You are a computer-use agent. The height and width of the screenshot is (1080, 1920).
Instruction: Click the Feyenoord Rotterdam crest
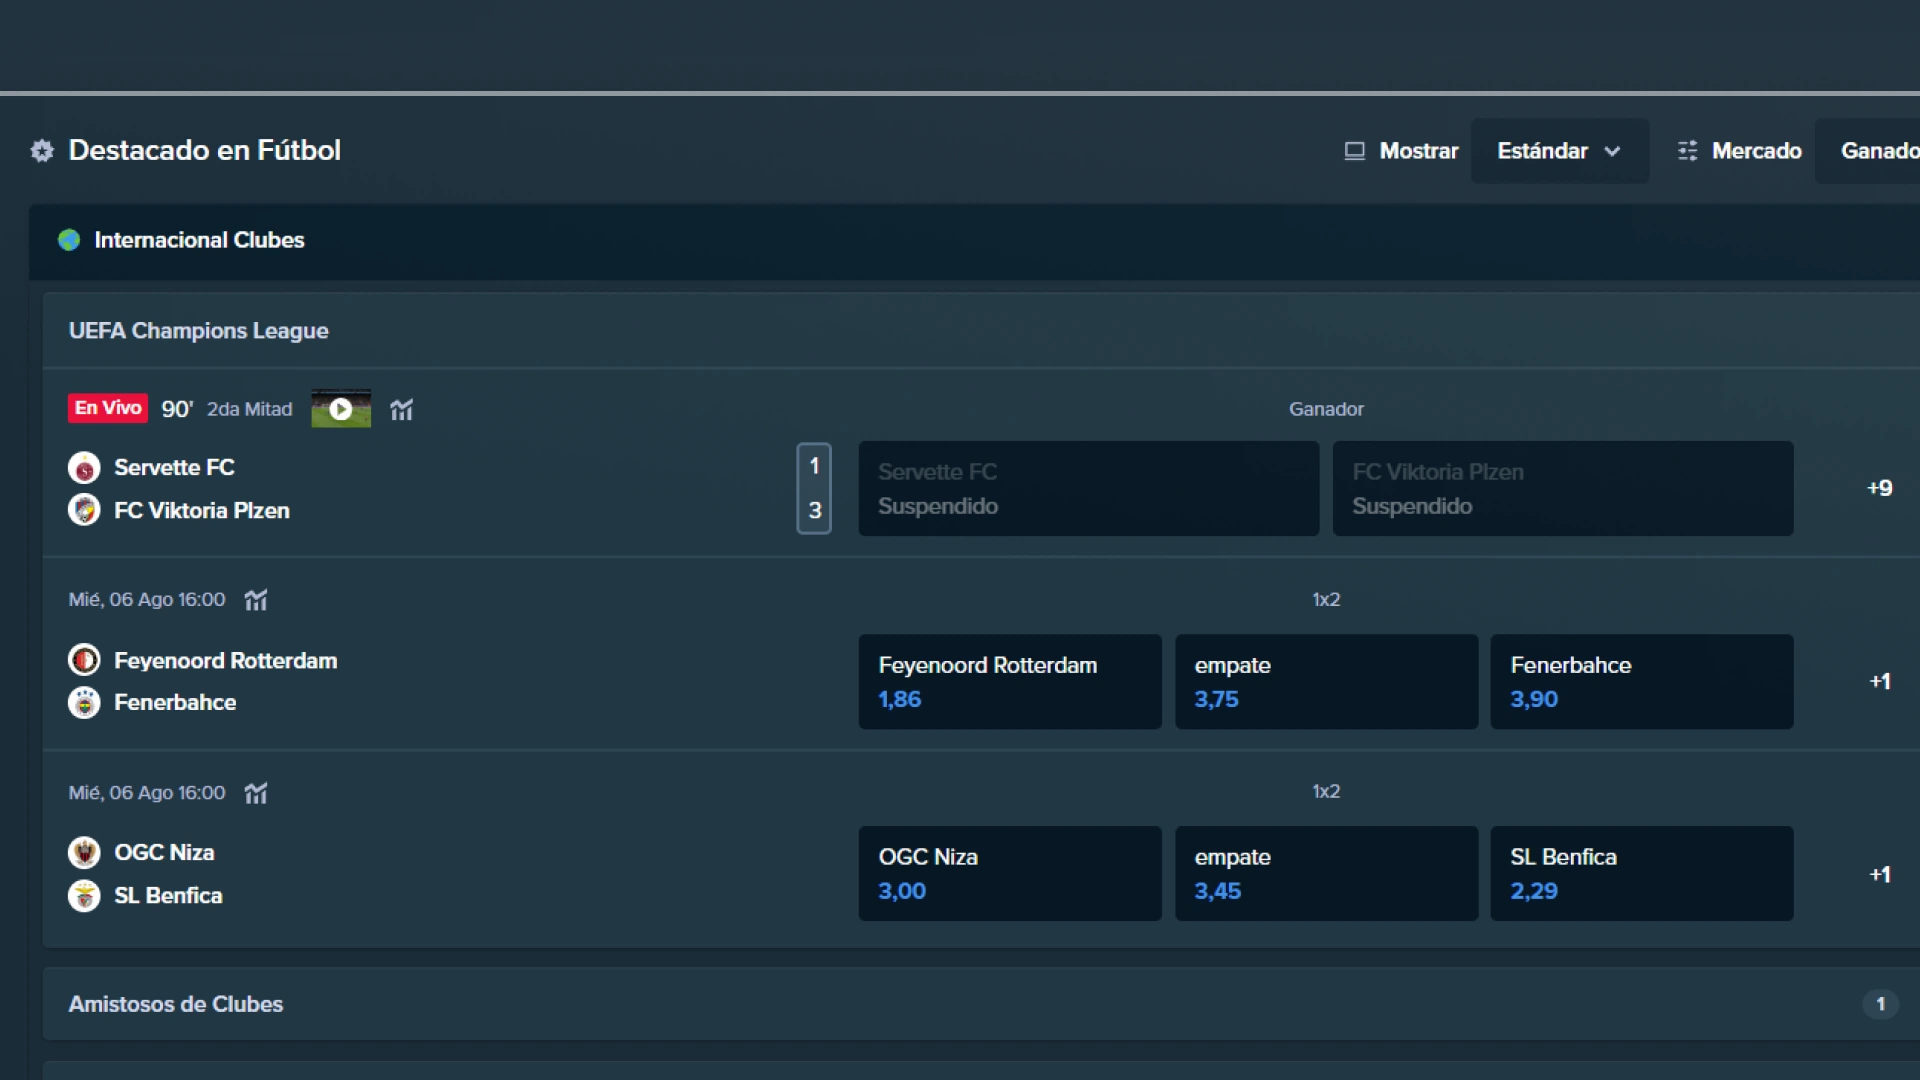pos(84,660)
